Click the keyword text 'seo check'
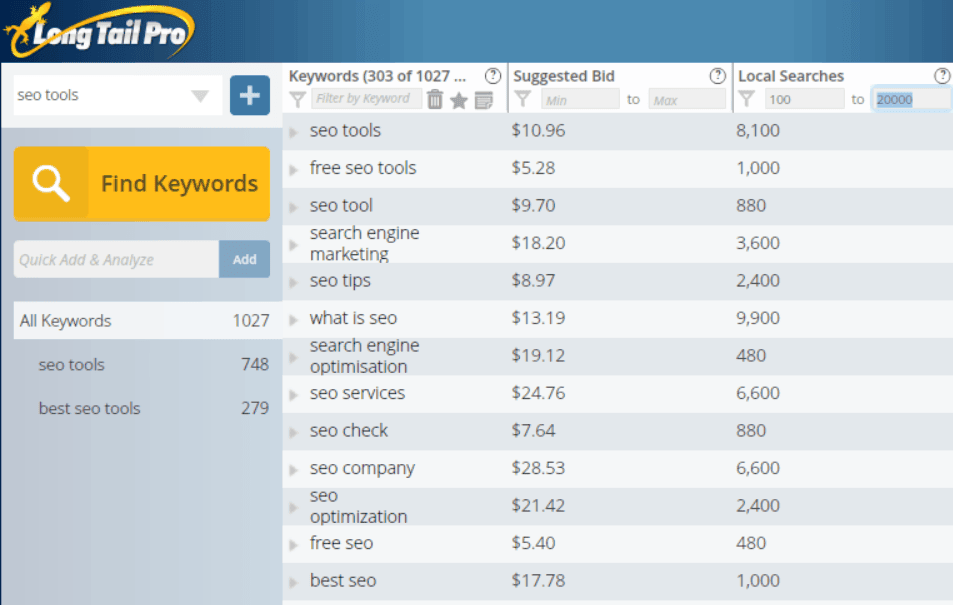Viewport: 953px width, 605px height. [x=349, y=430]
